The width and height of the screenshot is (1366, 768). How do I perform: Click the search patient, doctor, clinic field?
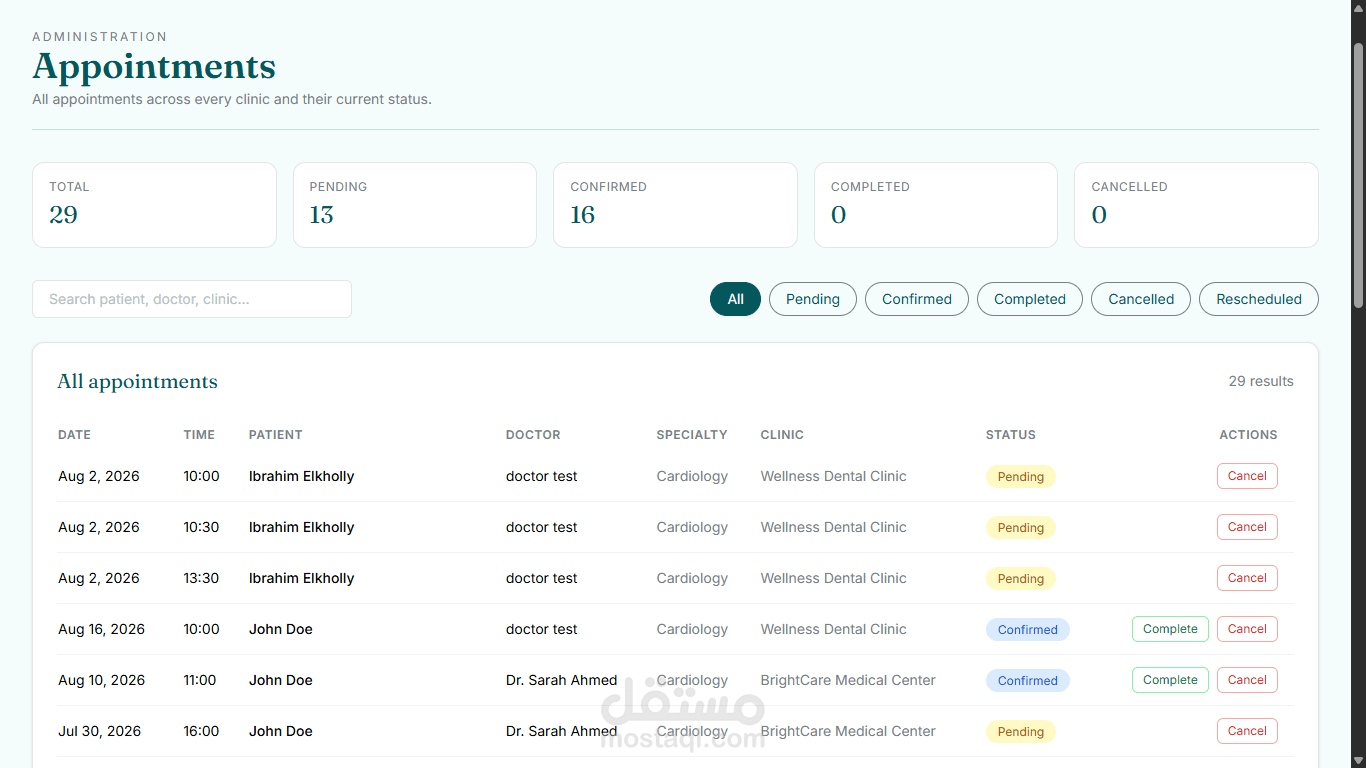(192, 299)
